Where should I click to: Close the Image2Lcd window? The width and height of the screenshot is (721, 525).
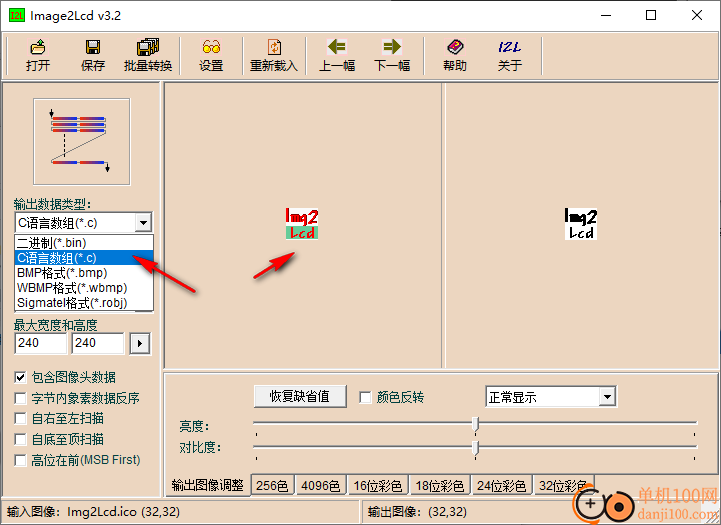(697, 15)
